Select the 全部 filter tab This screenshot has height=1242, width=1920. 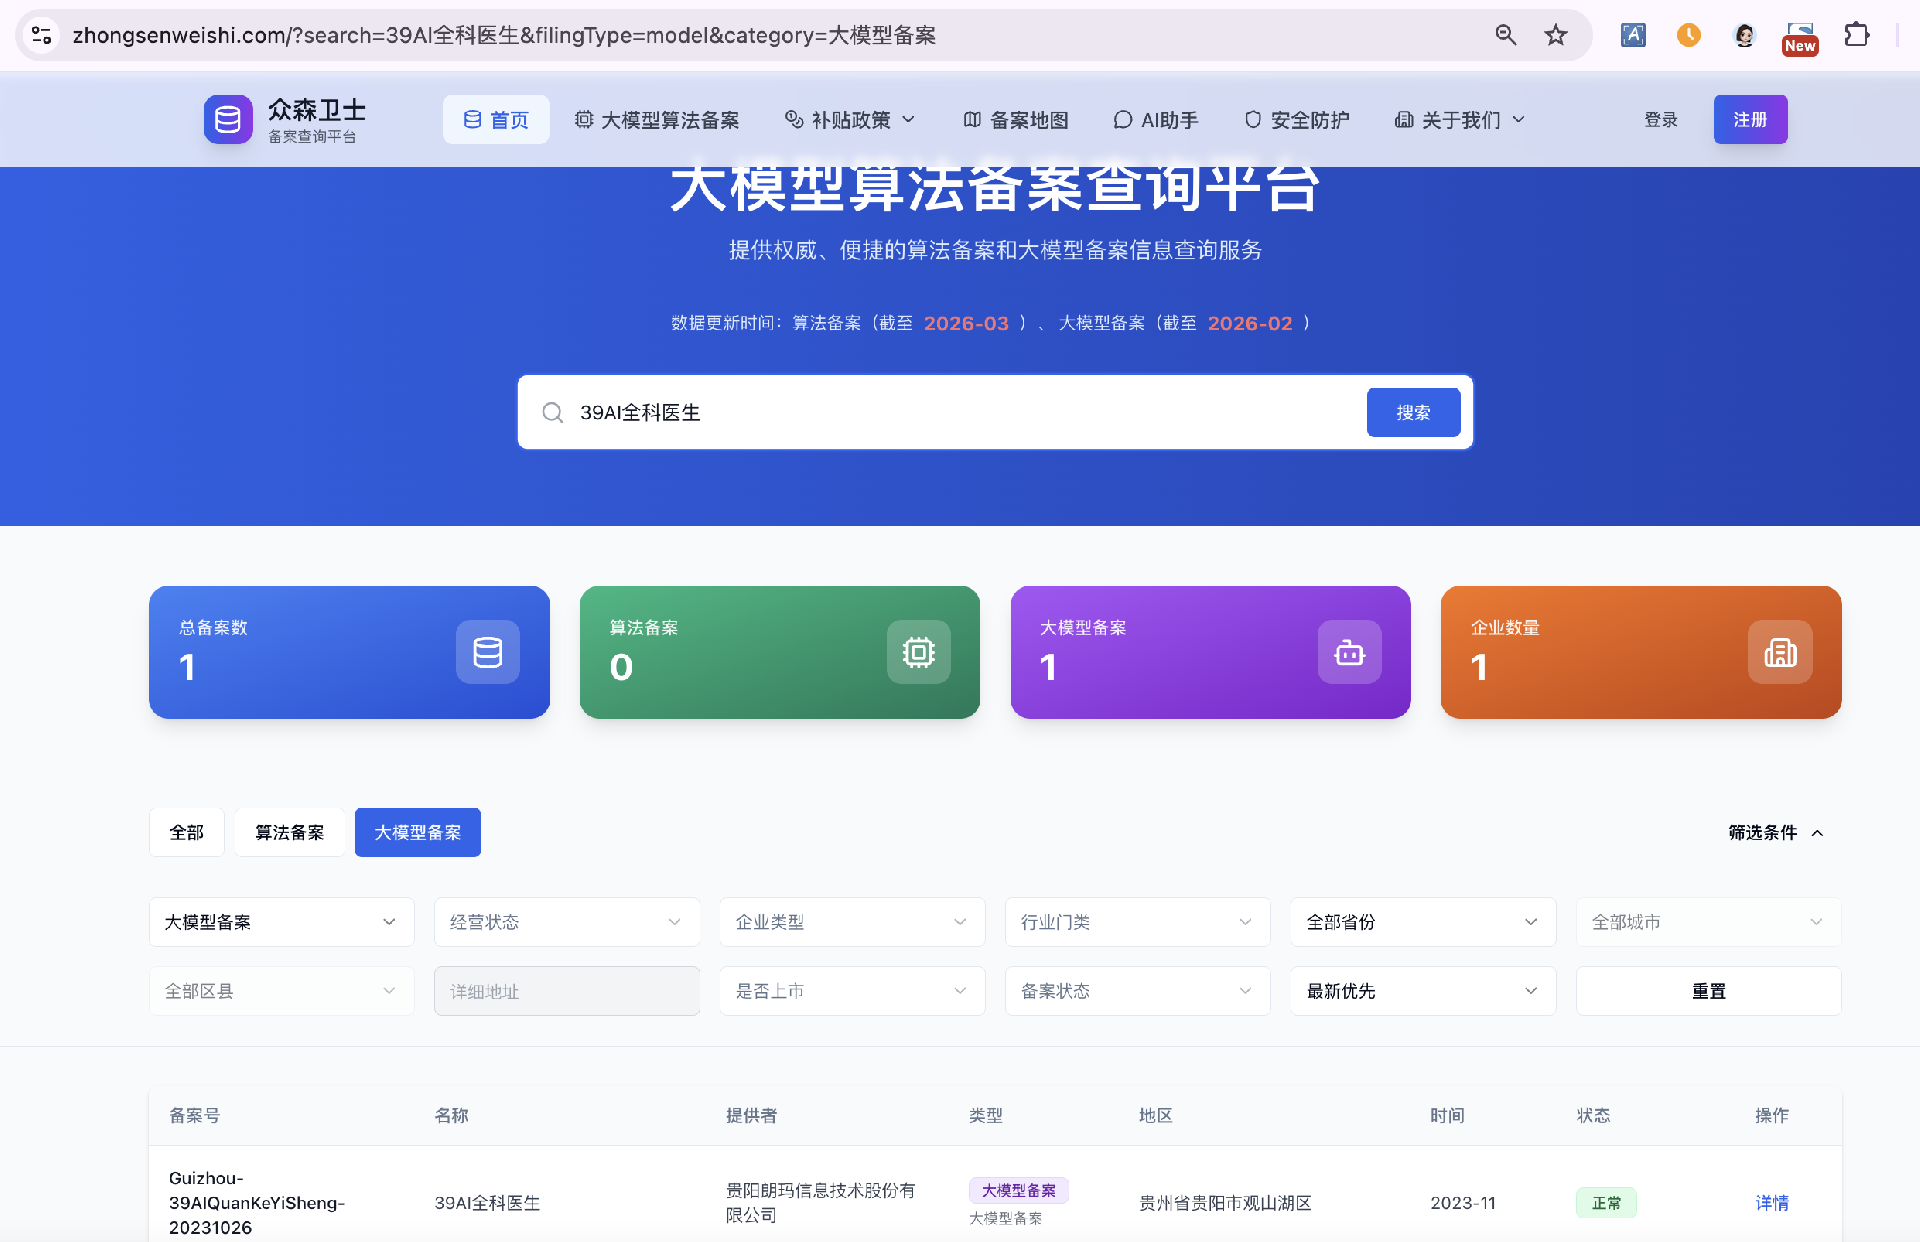pyautogui.click(x=187, y=832)
